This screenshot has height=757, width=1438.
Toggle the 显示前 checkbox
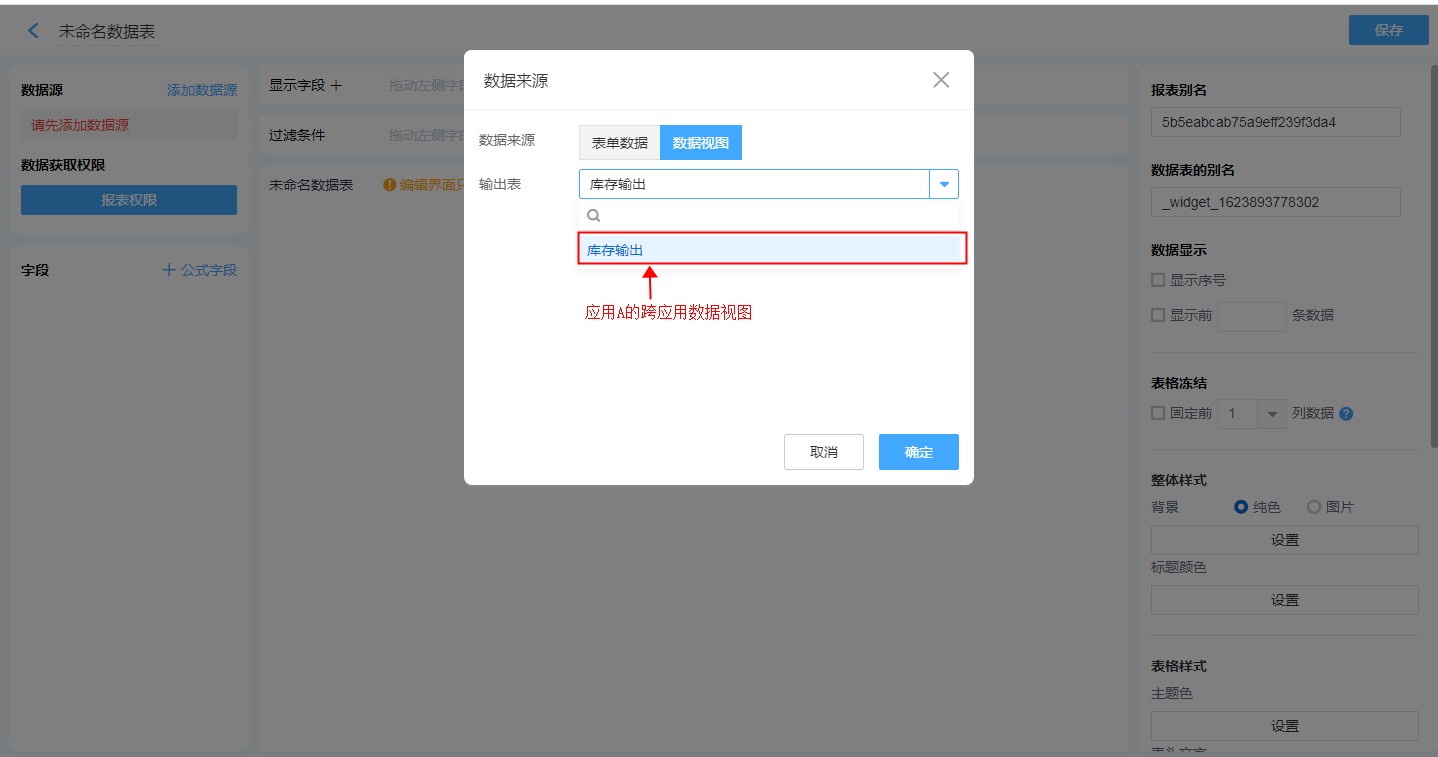(x=1158, y=315)
